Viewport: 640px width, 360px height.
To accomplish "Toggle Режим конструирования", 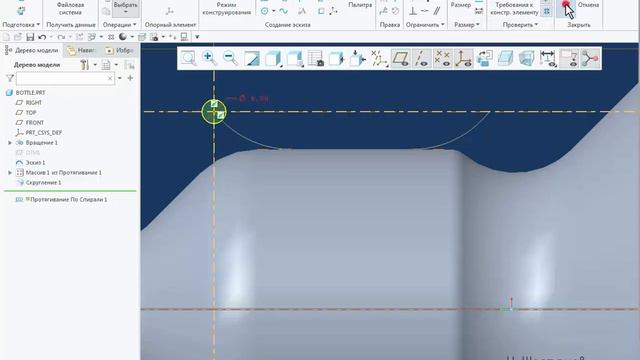I will [x=227, y=8].
